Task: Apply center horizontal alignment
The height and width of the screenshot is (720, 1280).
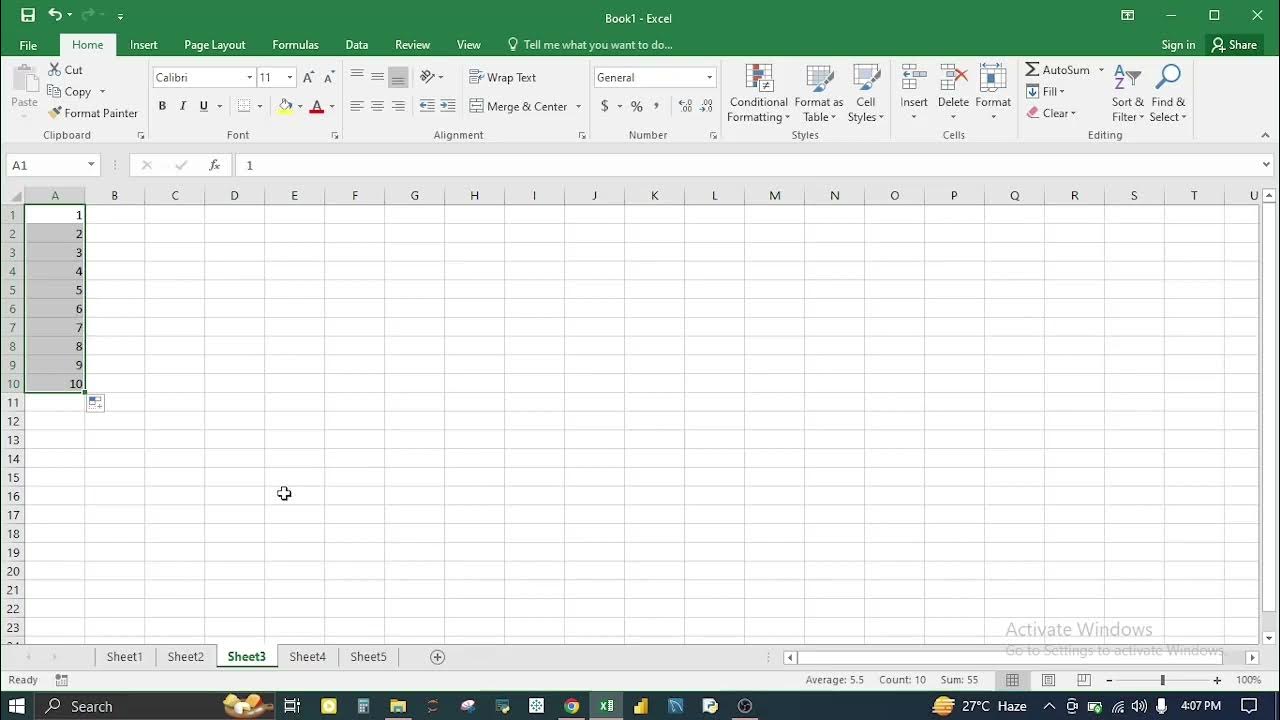Action: pos(377,106)
